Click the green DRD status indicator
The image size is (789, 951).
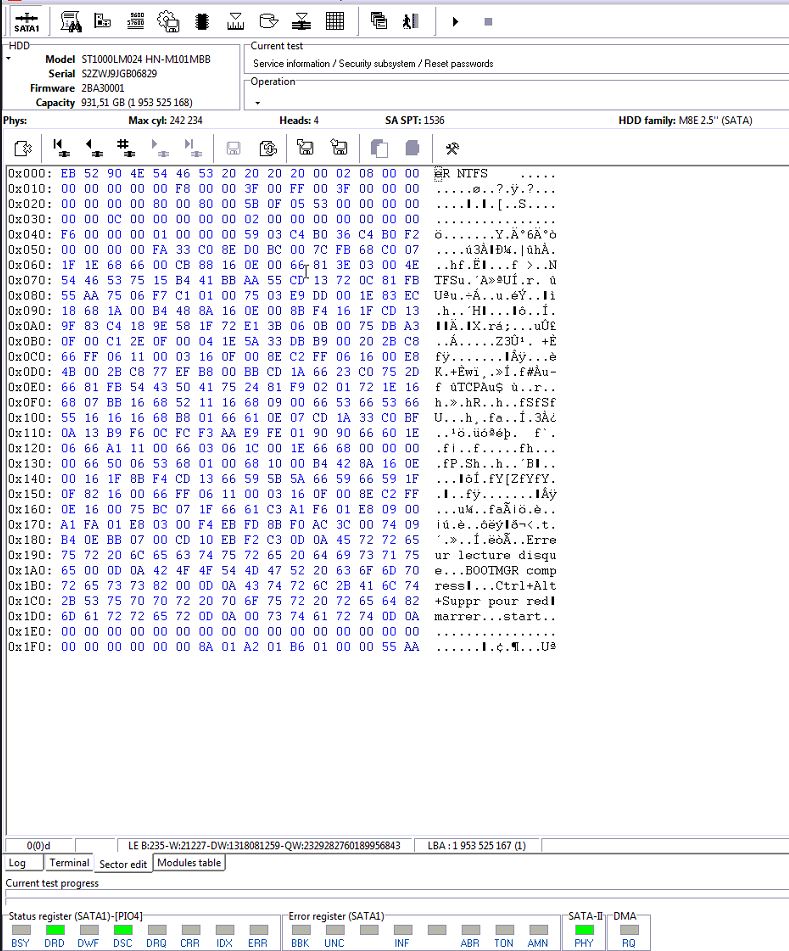tap(55, 930)
